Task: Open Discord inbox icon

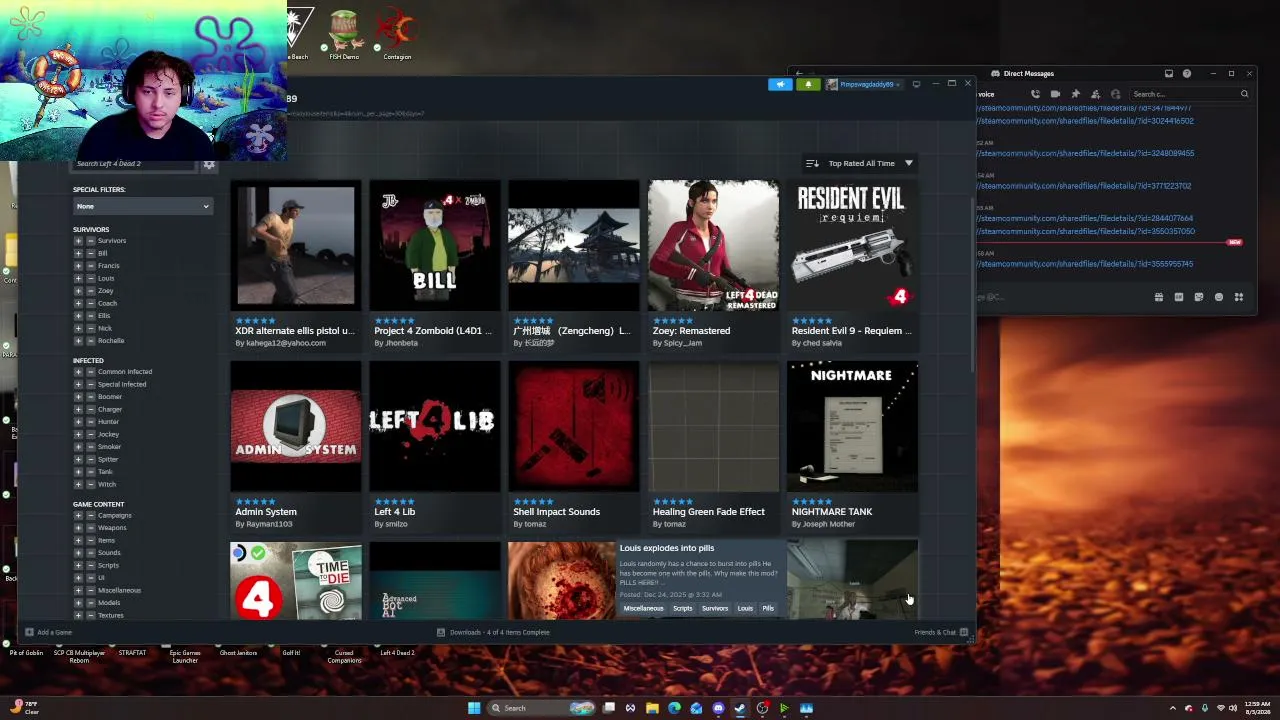Action: pos(1169,73)
